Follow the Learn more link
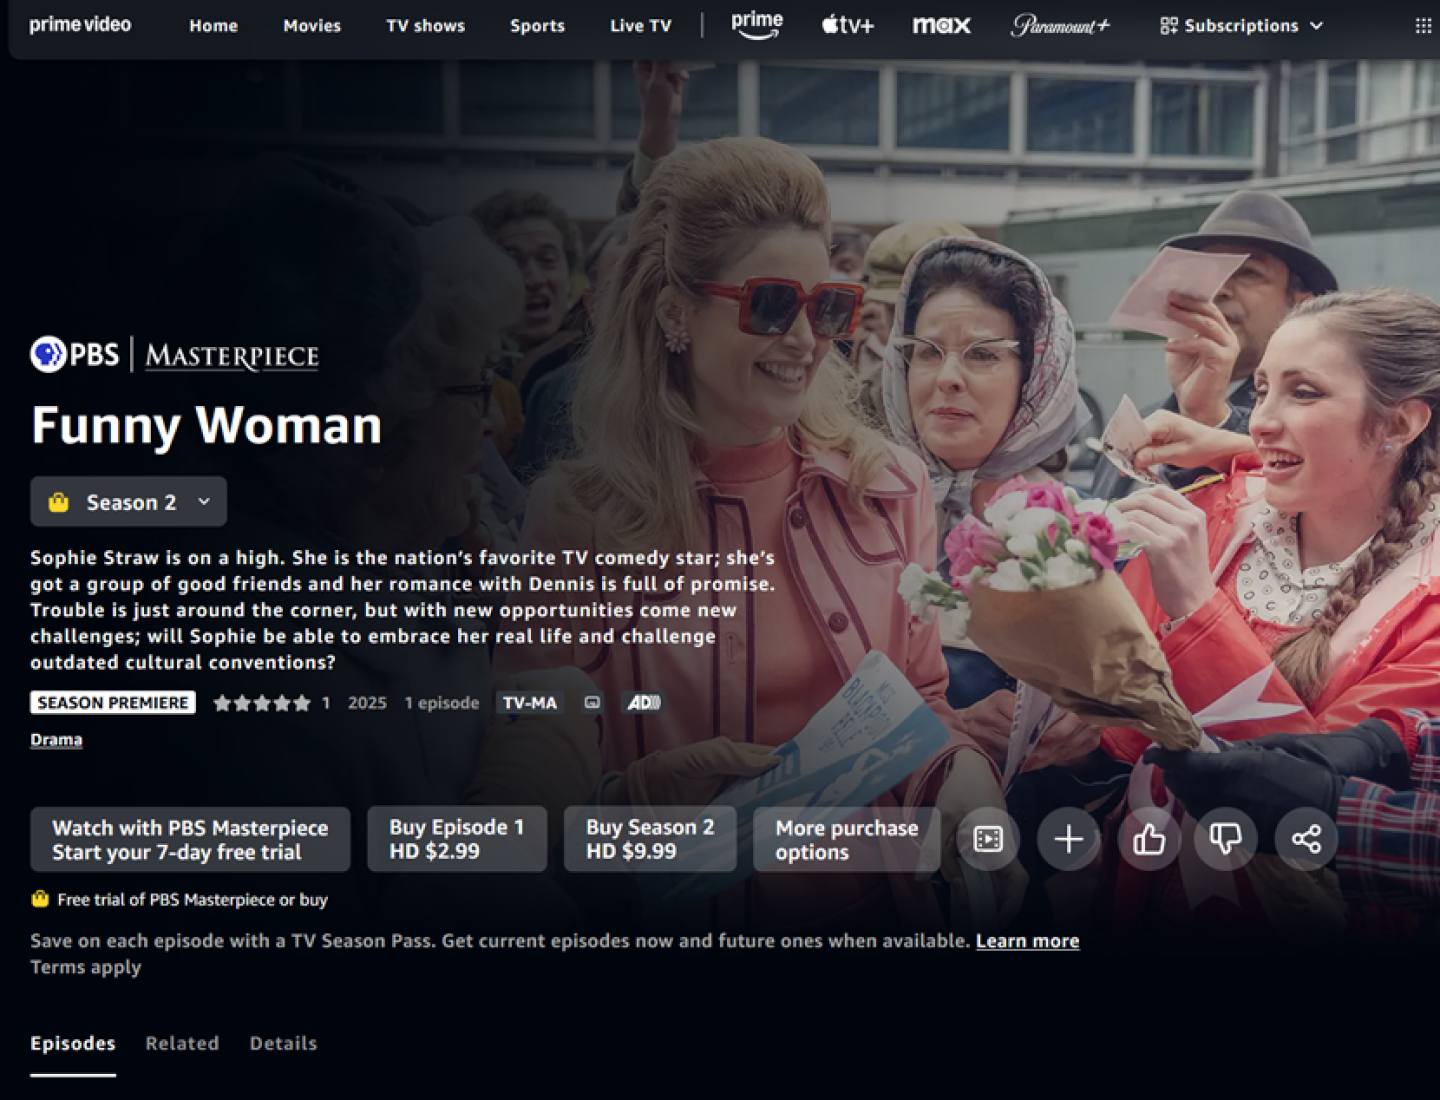The image size is (1440, 1100). pyautogui.click(x=1027, y=941)
